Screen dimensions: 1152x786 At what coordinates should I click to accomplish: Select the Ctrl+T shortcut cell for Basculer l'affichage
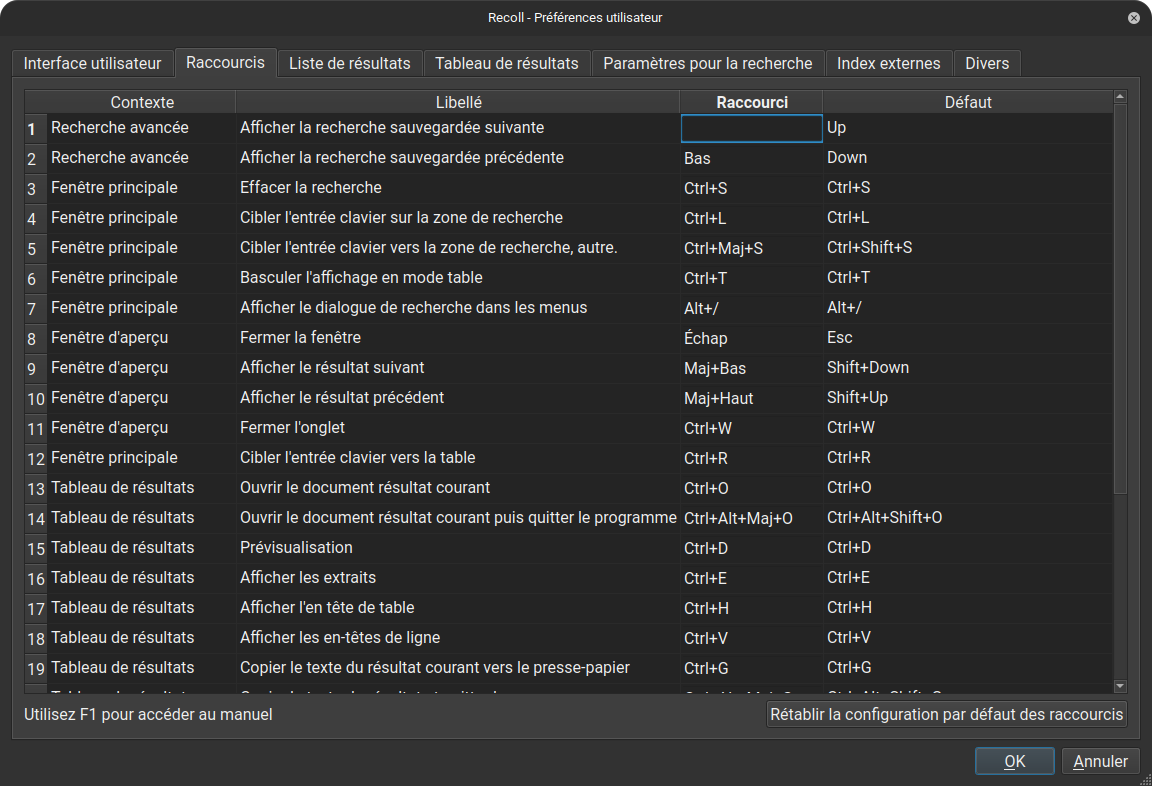coord(751,278)
